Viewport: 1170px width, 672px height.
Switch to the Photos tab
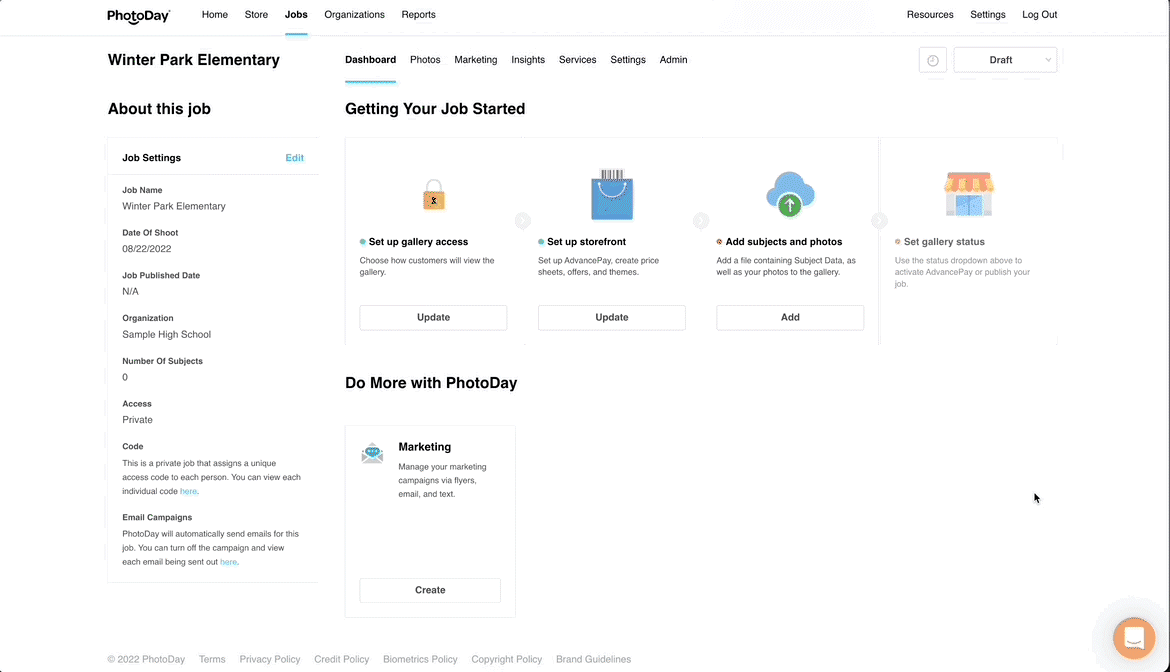[425, 60]
